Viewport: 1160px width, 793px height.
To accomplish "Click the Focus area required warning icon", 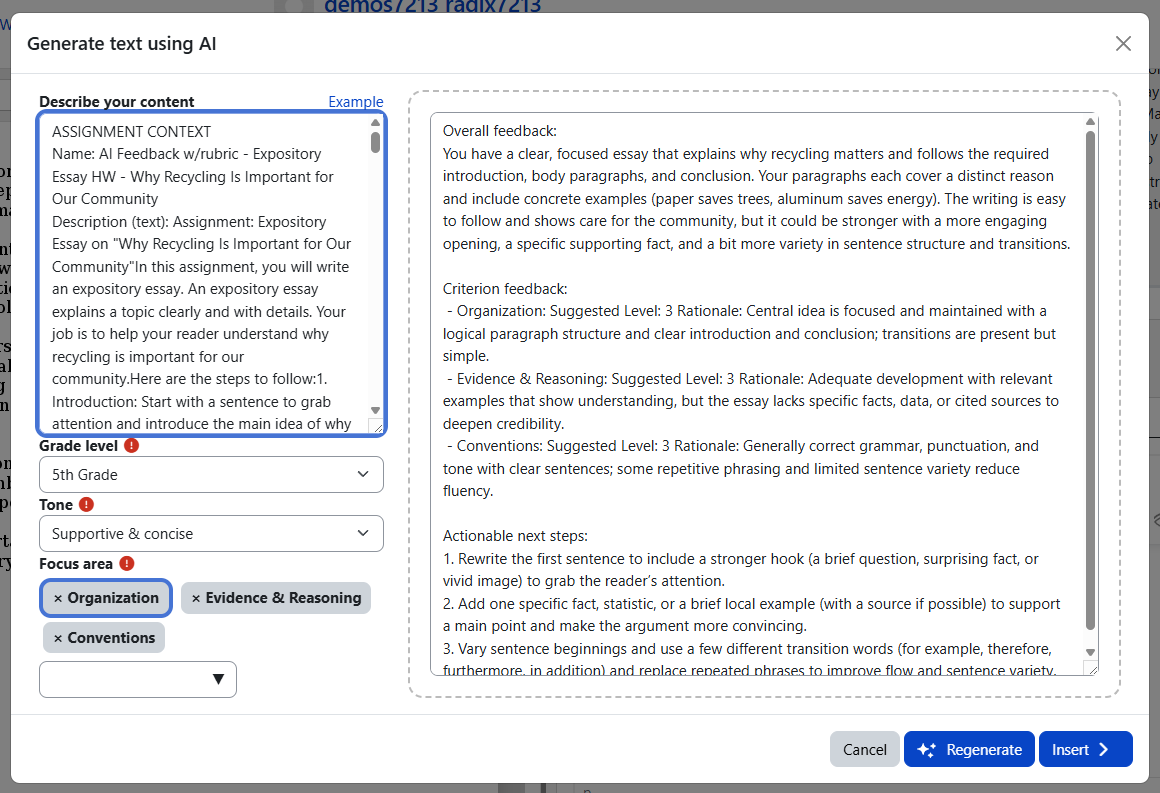I will [127, 564].
